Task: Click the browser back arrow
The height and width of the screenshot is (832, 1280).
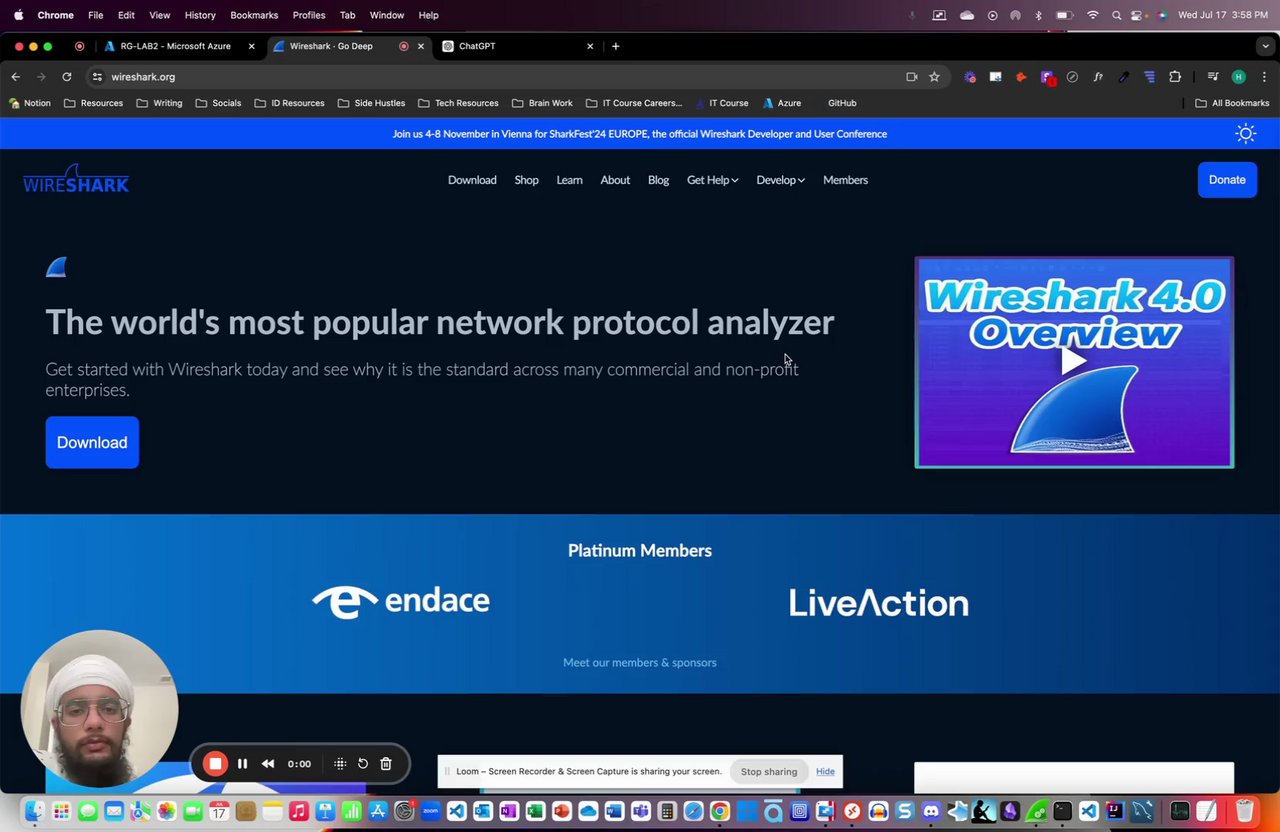Action: [x=16, y=77]
